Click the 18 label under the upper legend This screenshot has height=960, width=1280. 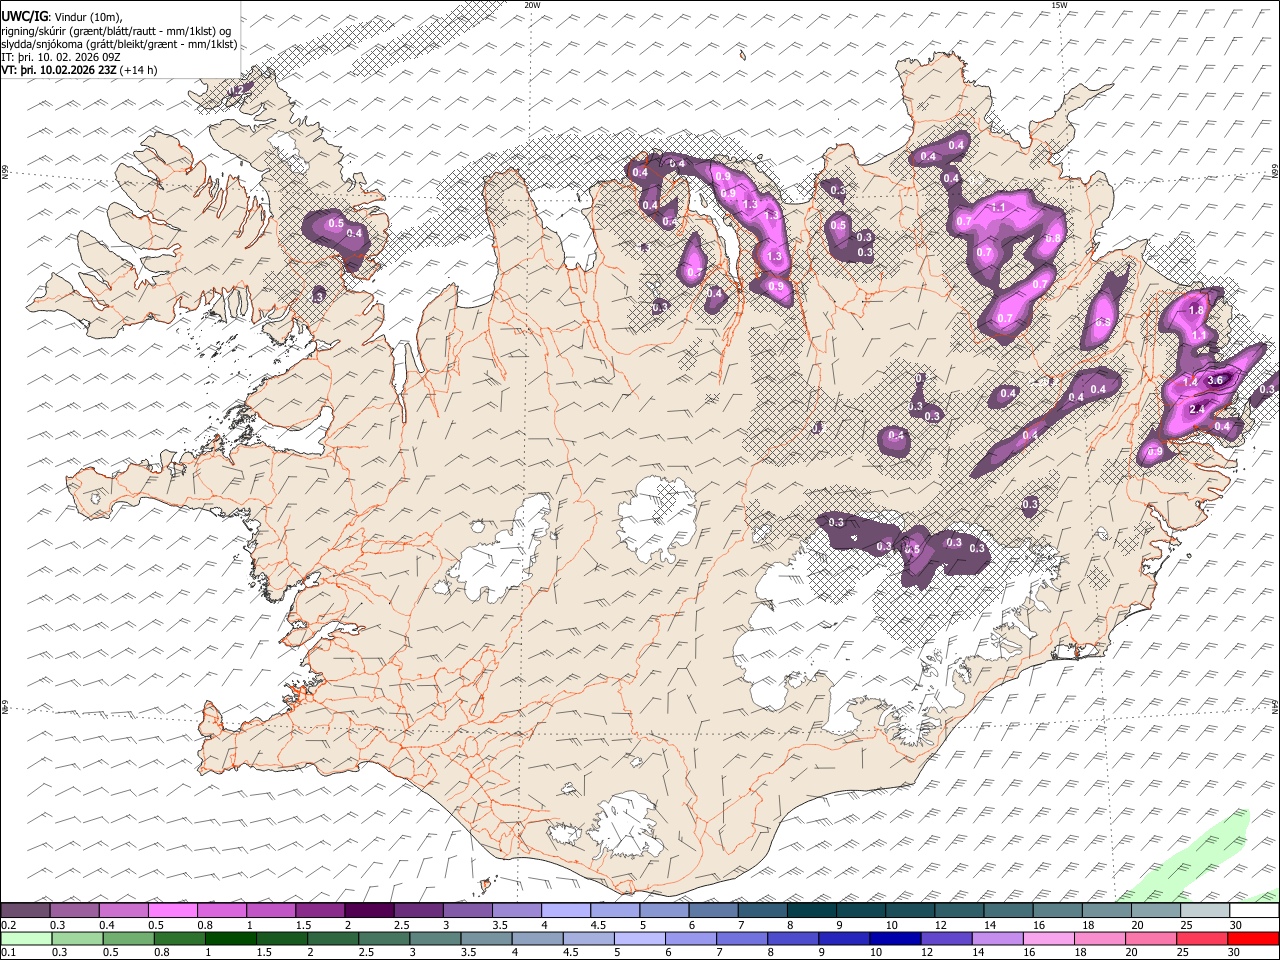click(x=1089, y=925)
